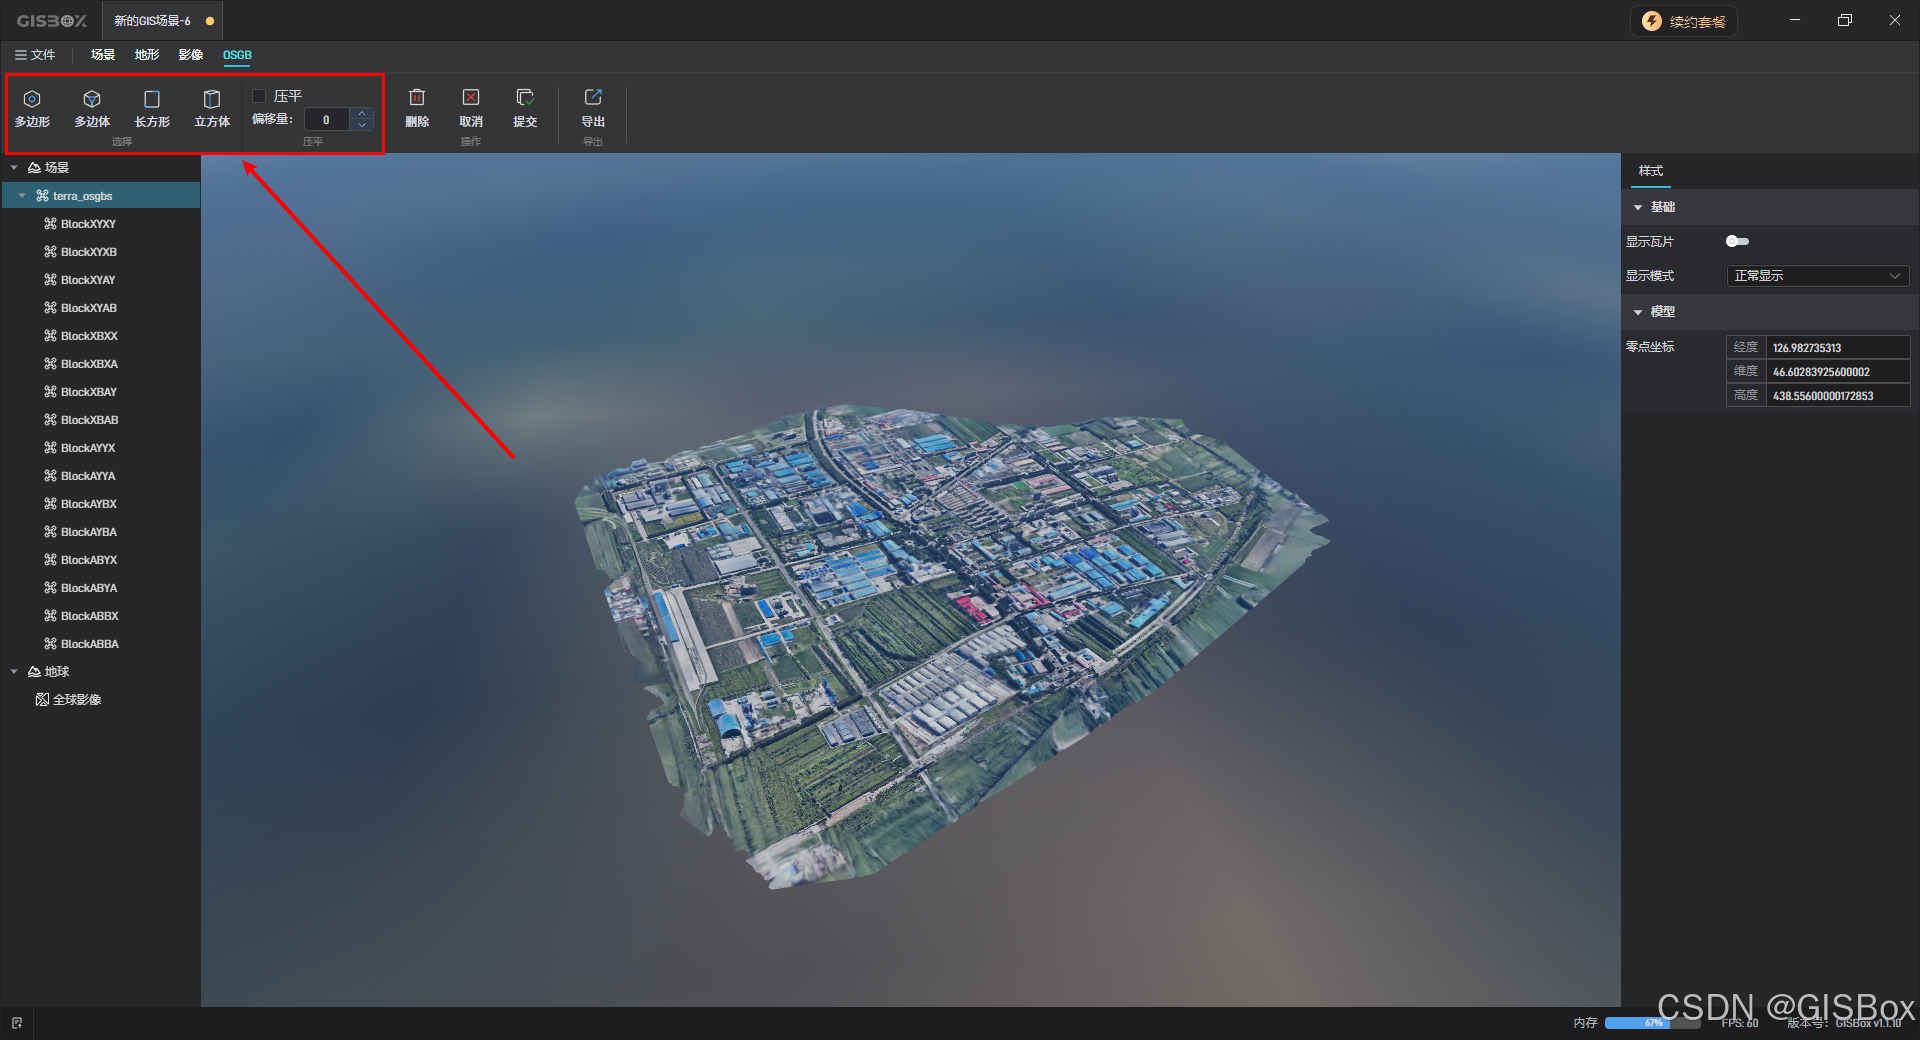Select the 长方形 rectangle tool
The height and width of the screenshot is (1040, 1920).
point(152,108)
